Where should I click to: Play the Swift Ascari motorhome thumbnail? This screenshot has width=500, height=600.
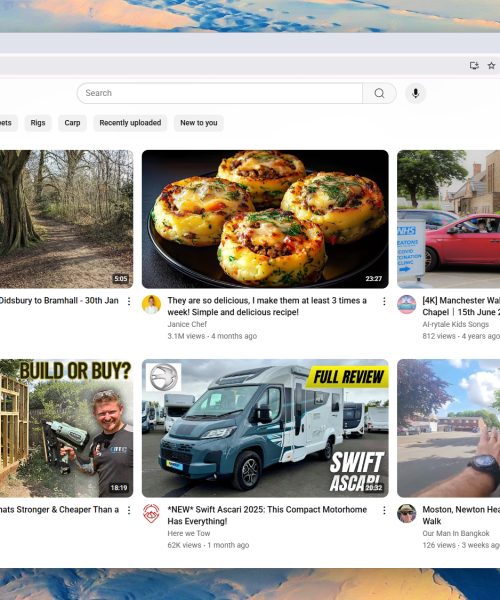[x=265, y=428]
